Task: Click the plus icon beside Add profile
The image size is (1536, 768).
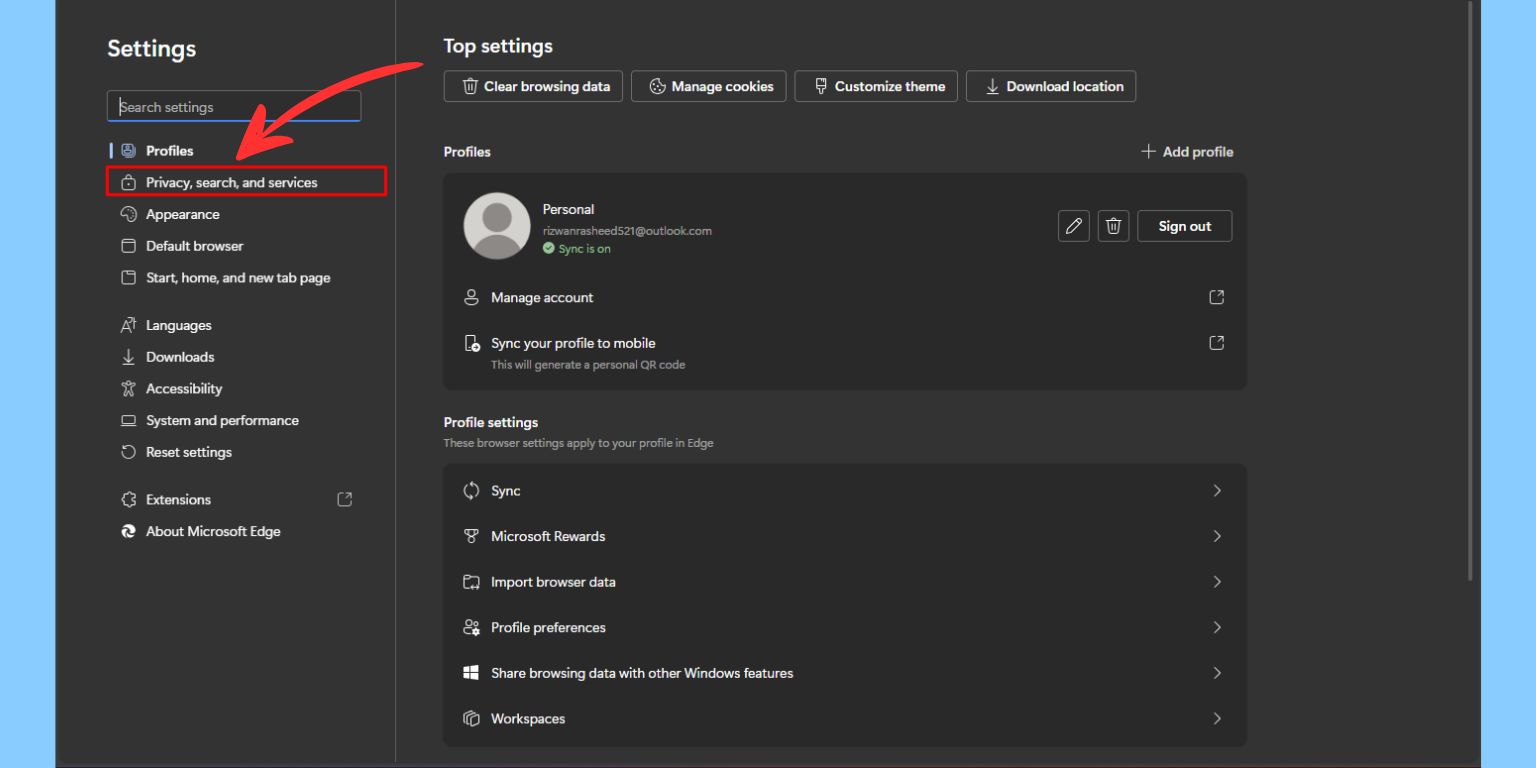Action: 1148,152
